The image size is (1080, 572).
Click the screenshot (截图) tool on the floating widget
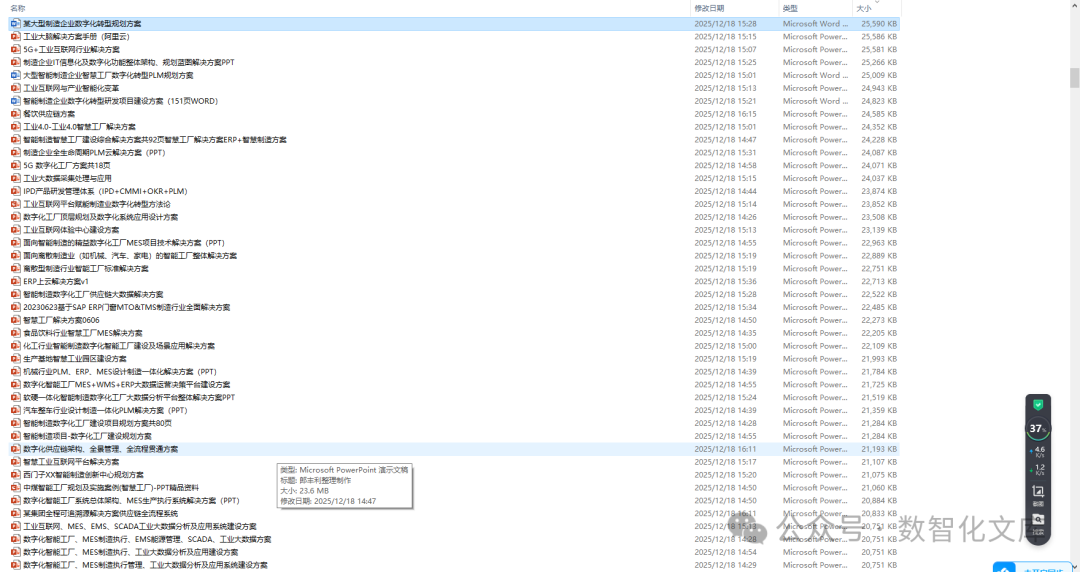coord(1038,493)
